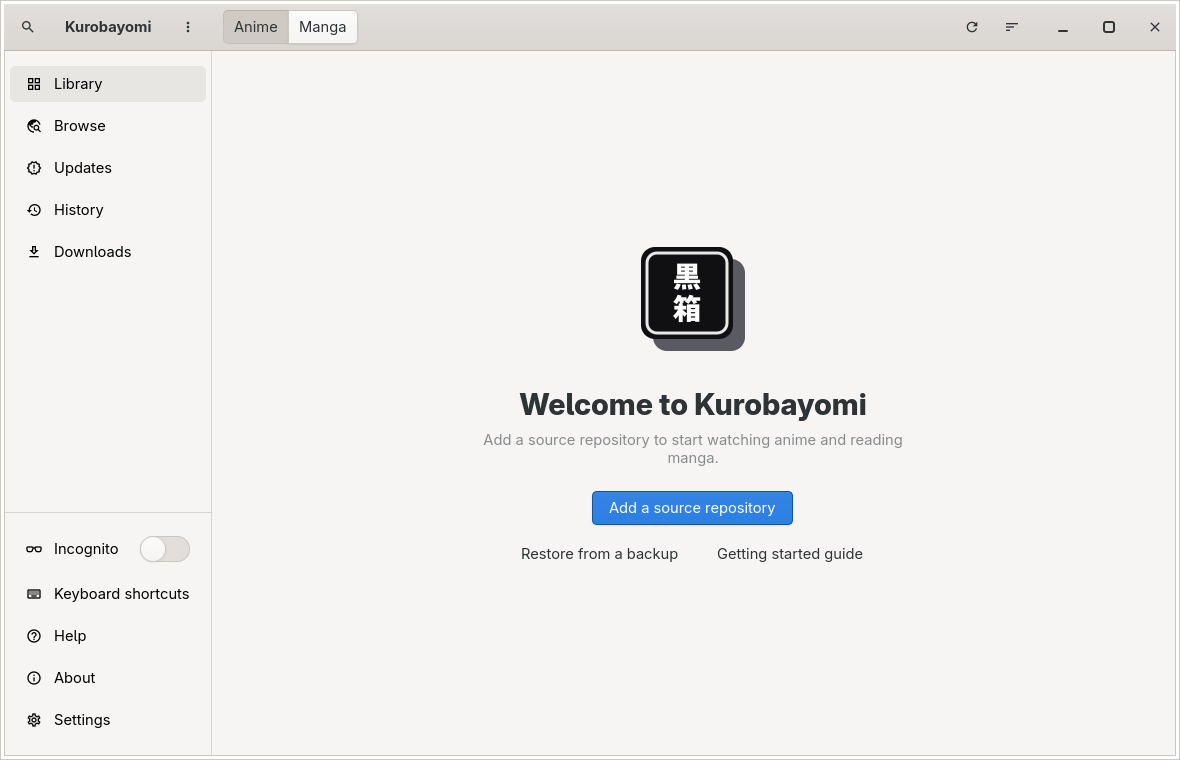Open the Settings label in sidebar
Image resolution: width=1180 pixels, height=760 pixels.
point(82,721)
